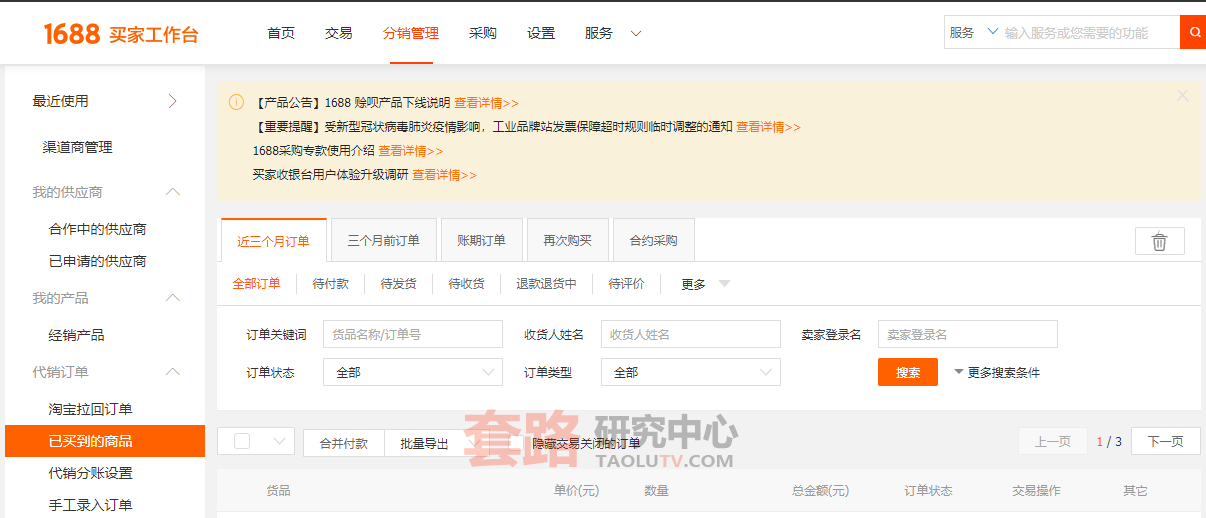Expand the 服务 menu chevron in top nav
The image size is (1206, 518).
click(636, 34)
